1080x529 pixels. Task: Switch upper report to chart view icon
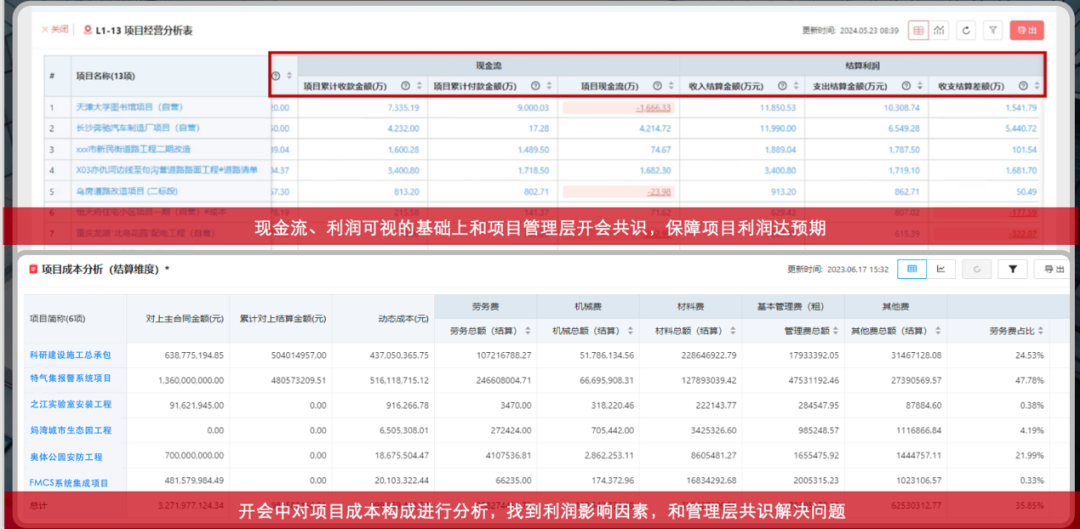[939, 30]
